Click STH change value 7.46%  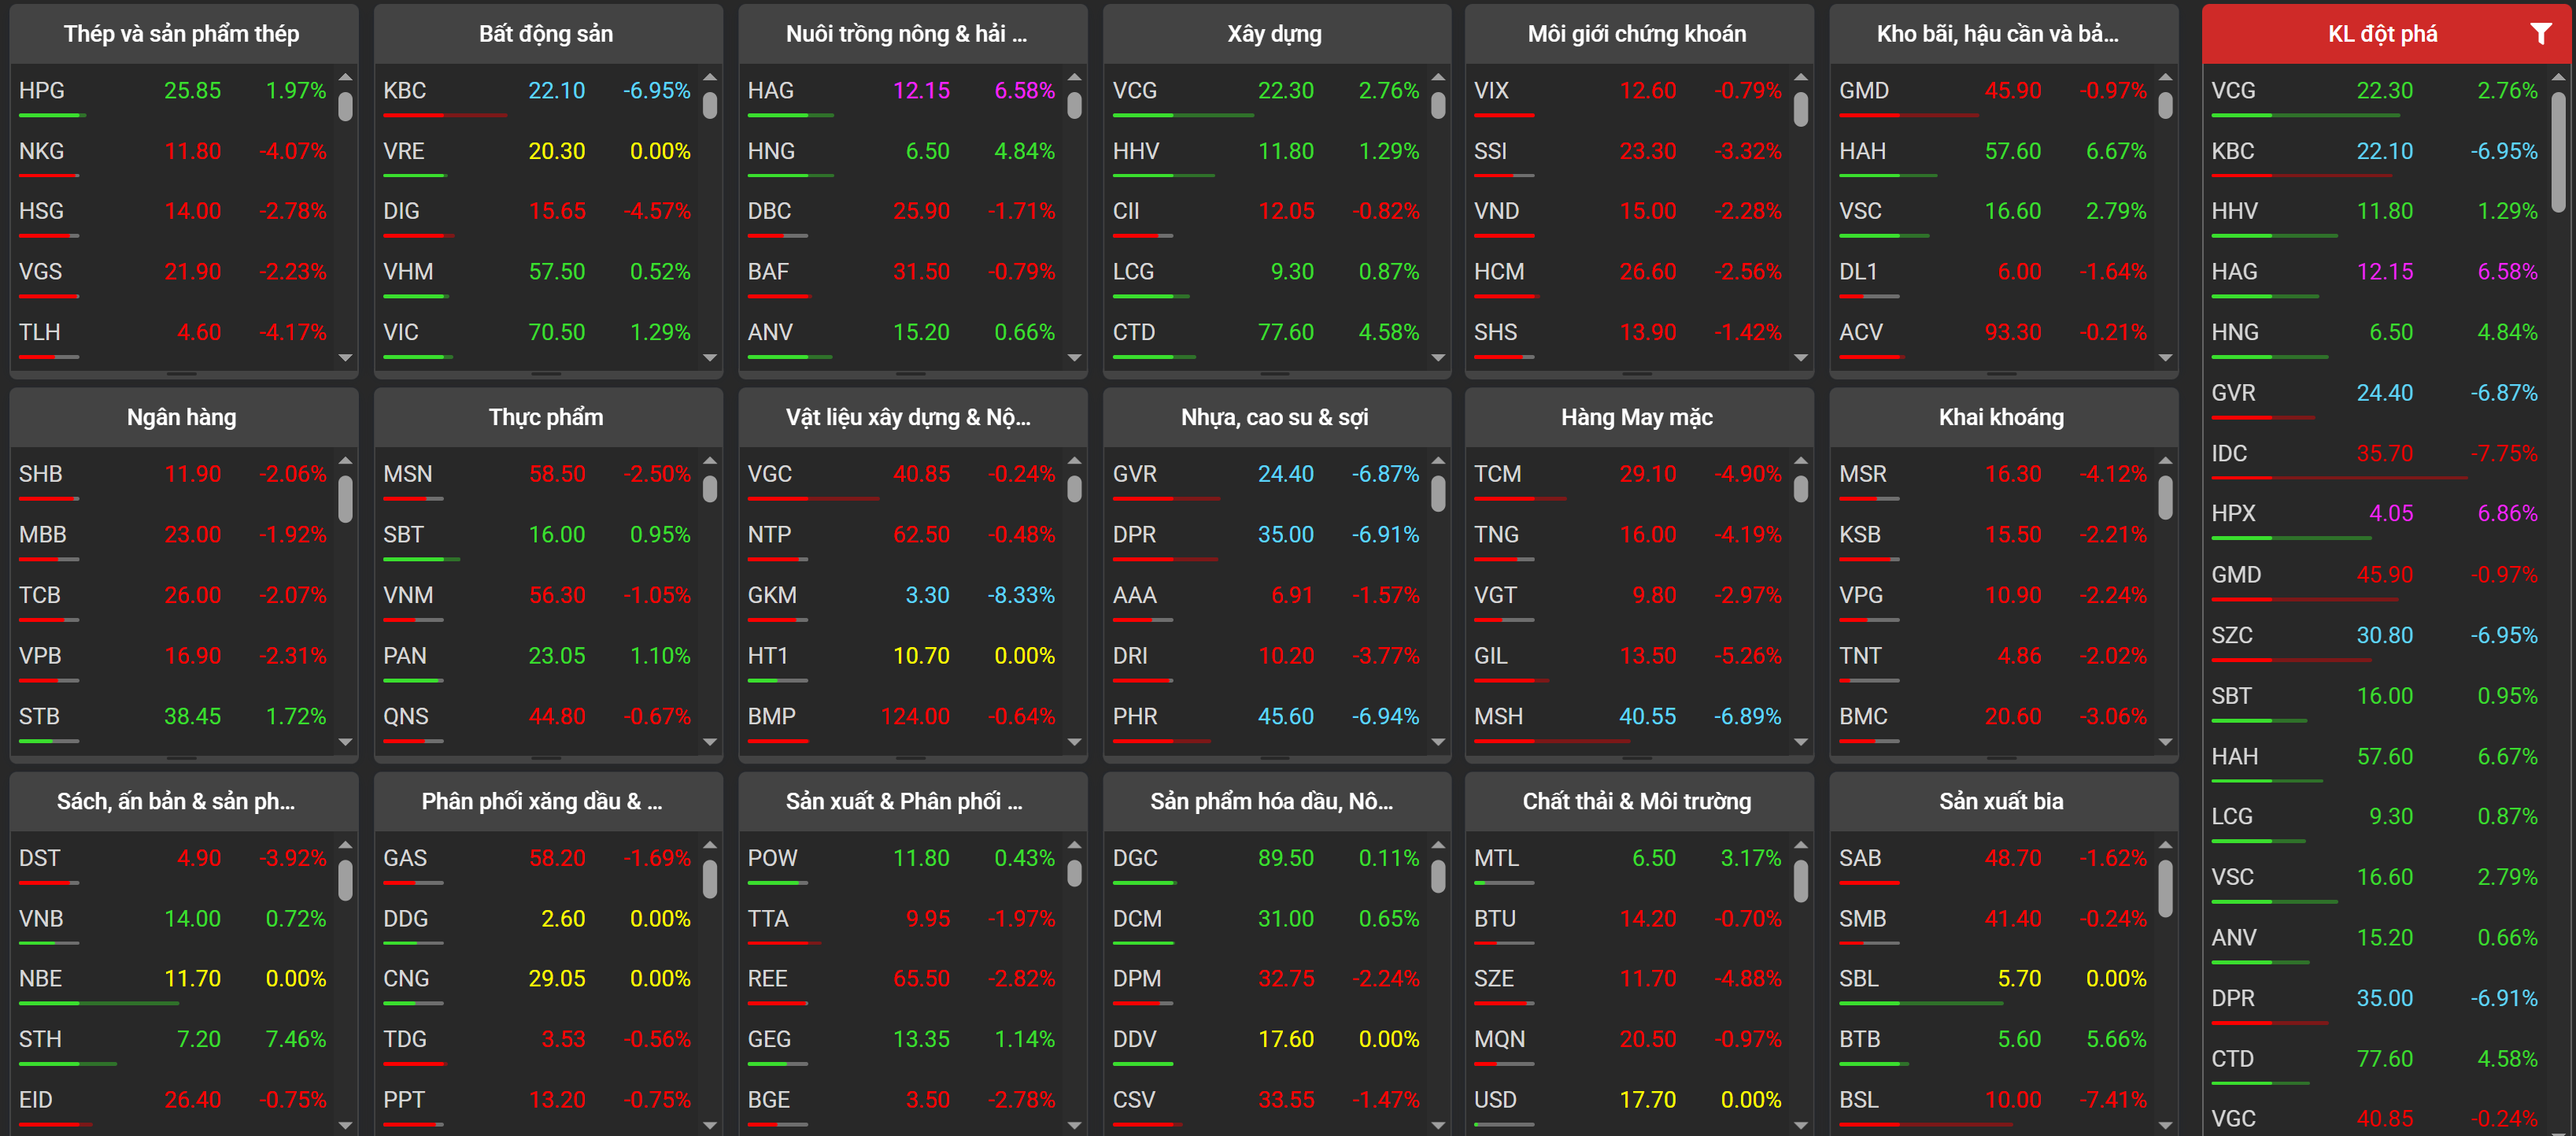(295, 1039)
